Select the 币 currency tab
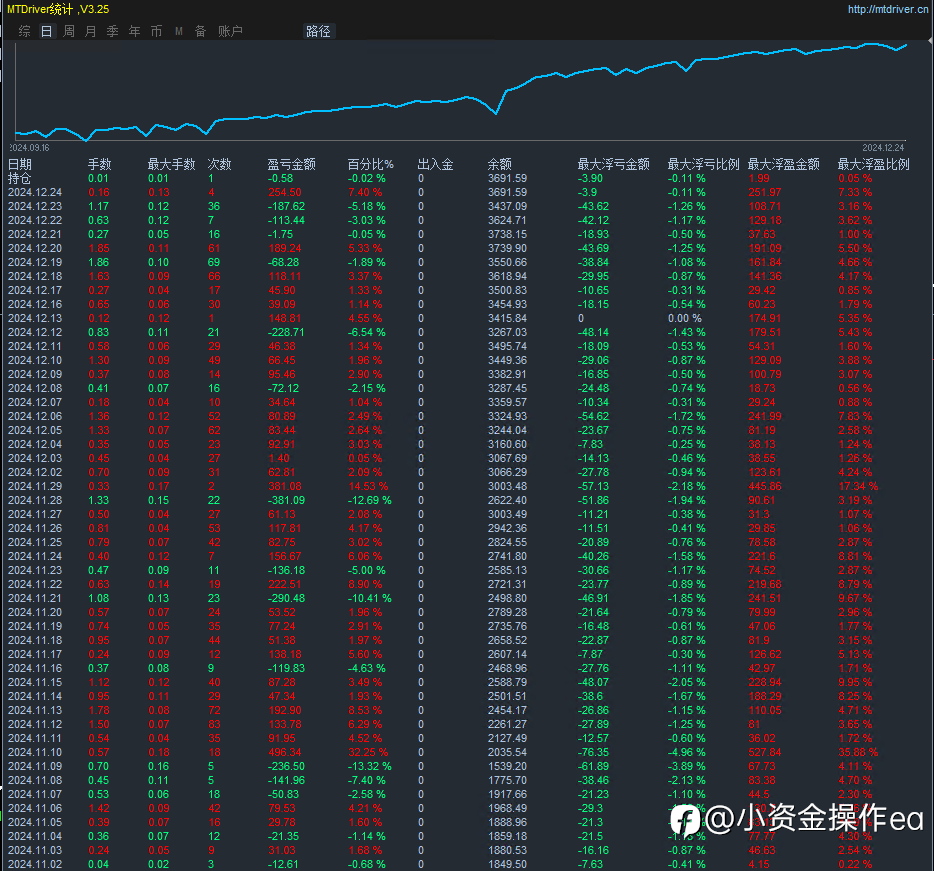Image resolution: width=934 pixels, height=871 pixels. tap(157, 31)
